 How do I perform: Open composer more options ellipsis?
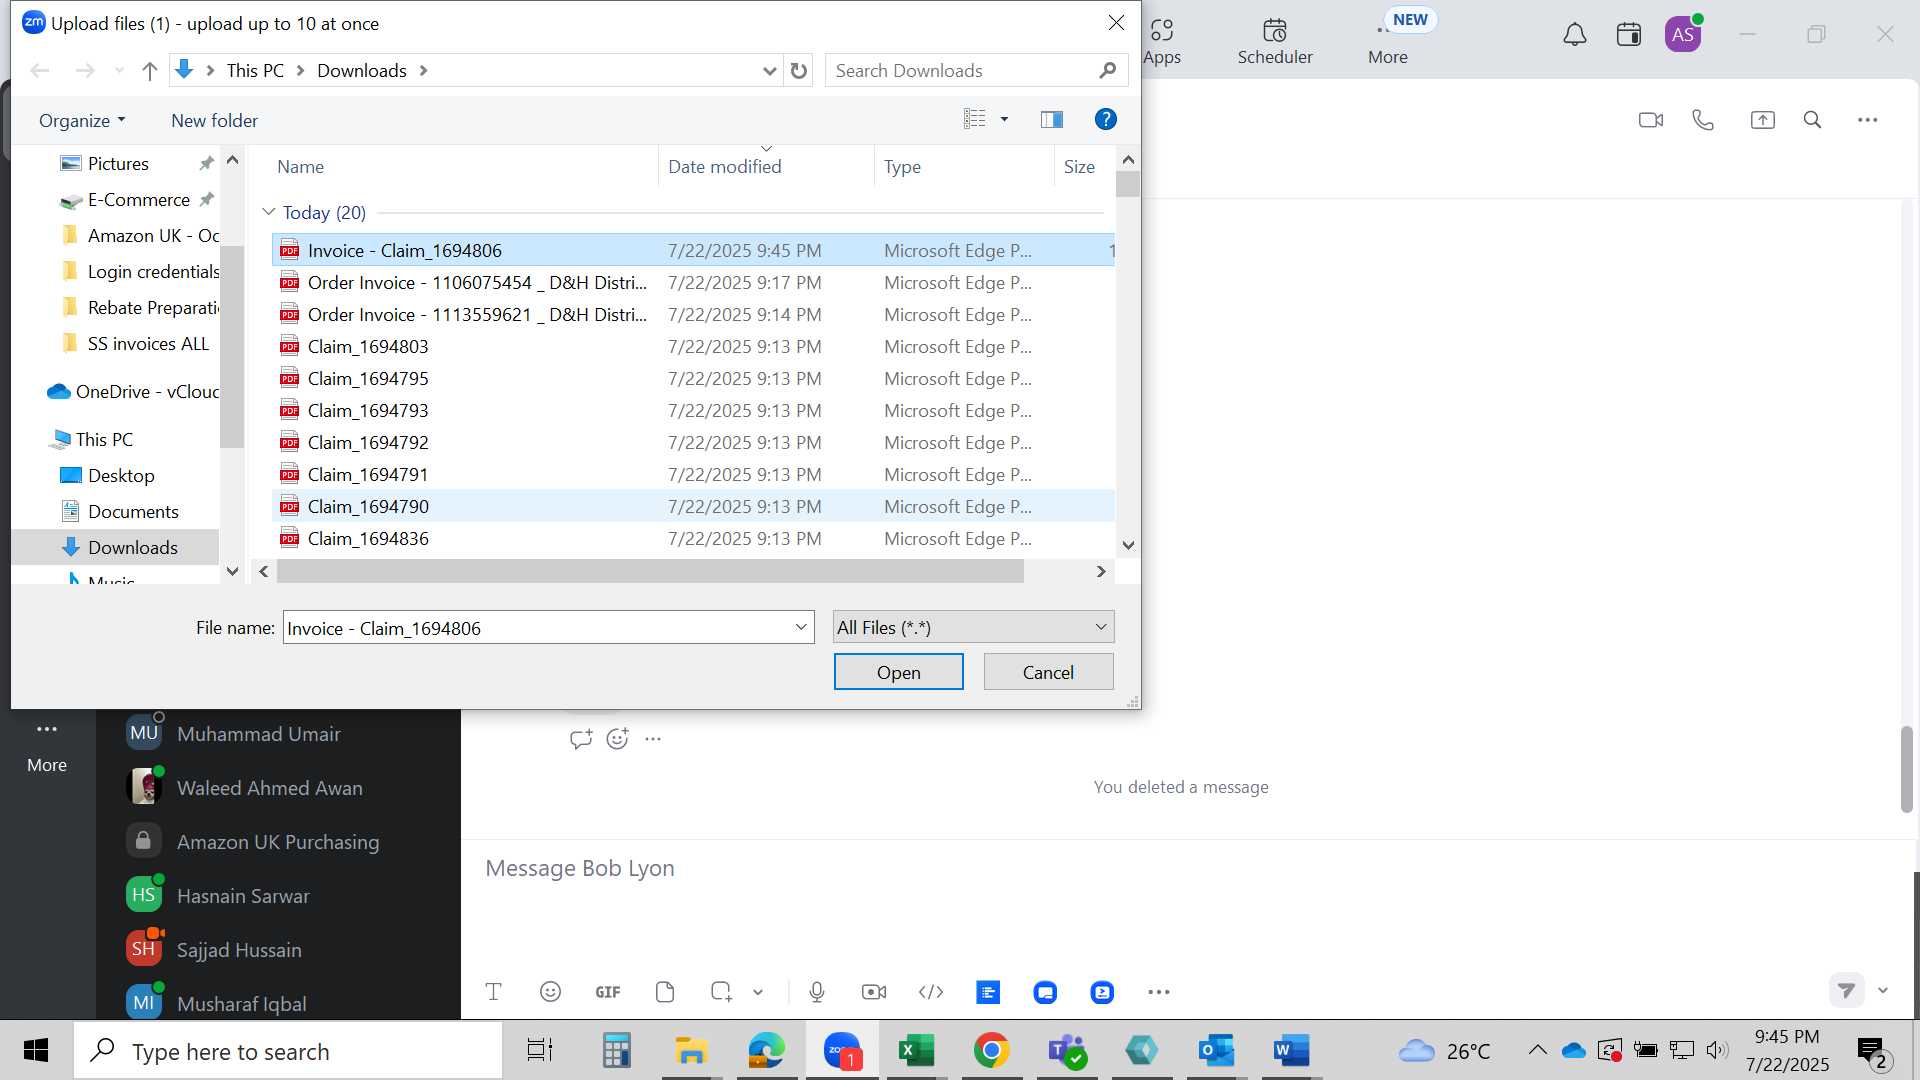pyautogui.click(x=1159, y=992)
